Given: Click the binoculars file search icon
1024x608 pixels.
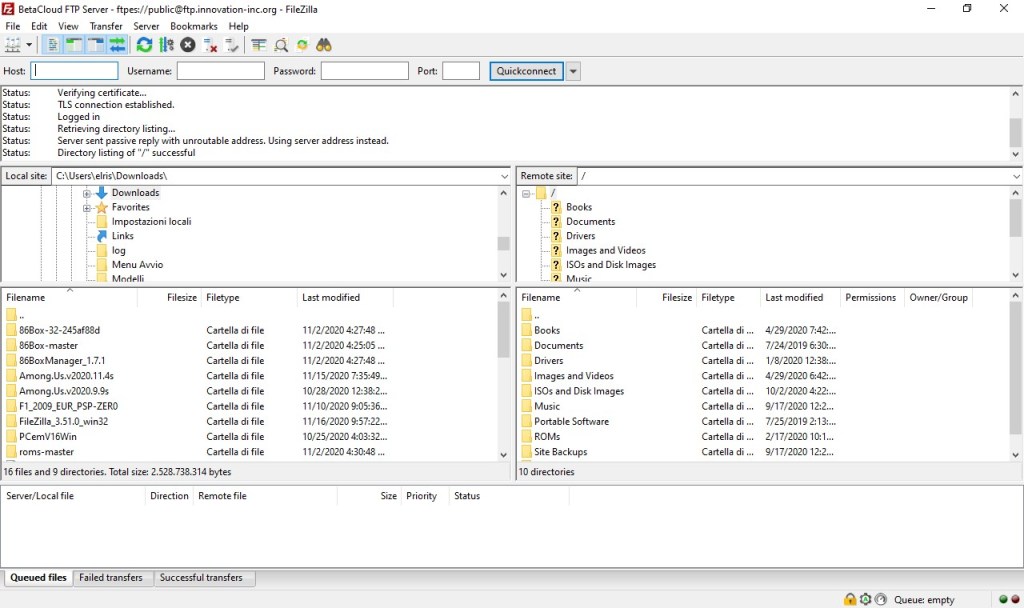Looking at the screenshot, I should tap(323, 45).
